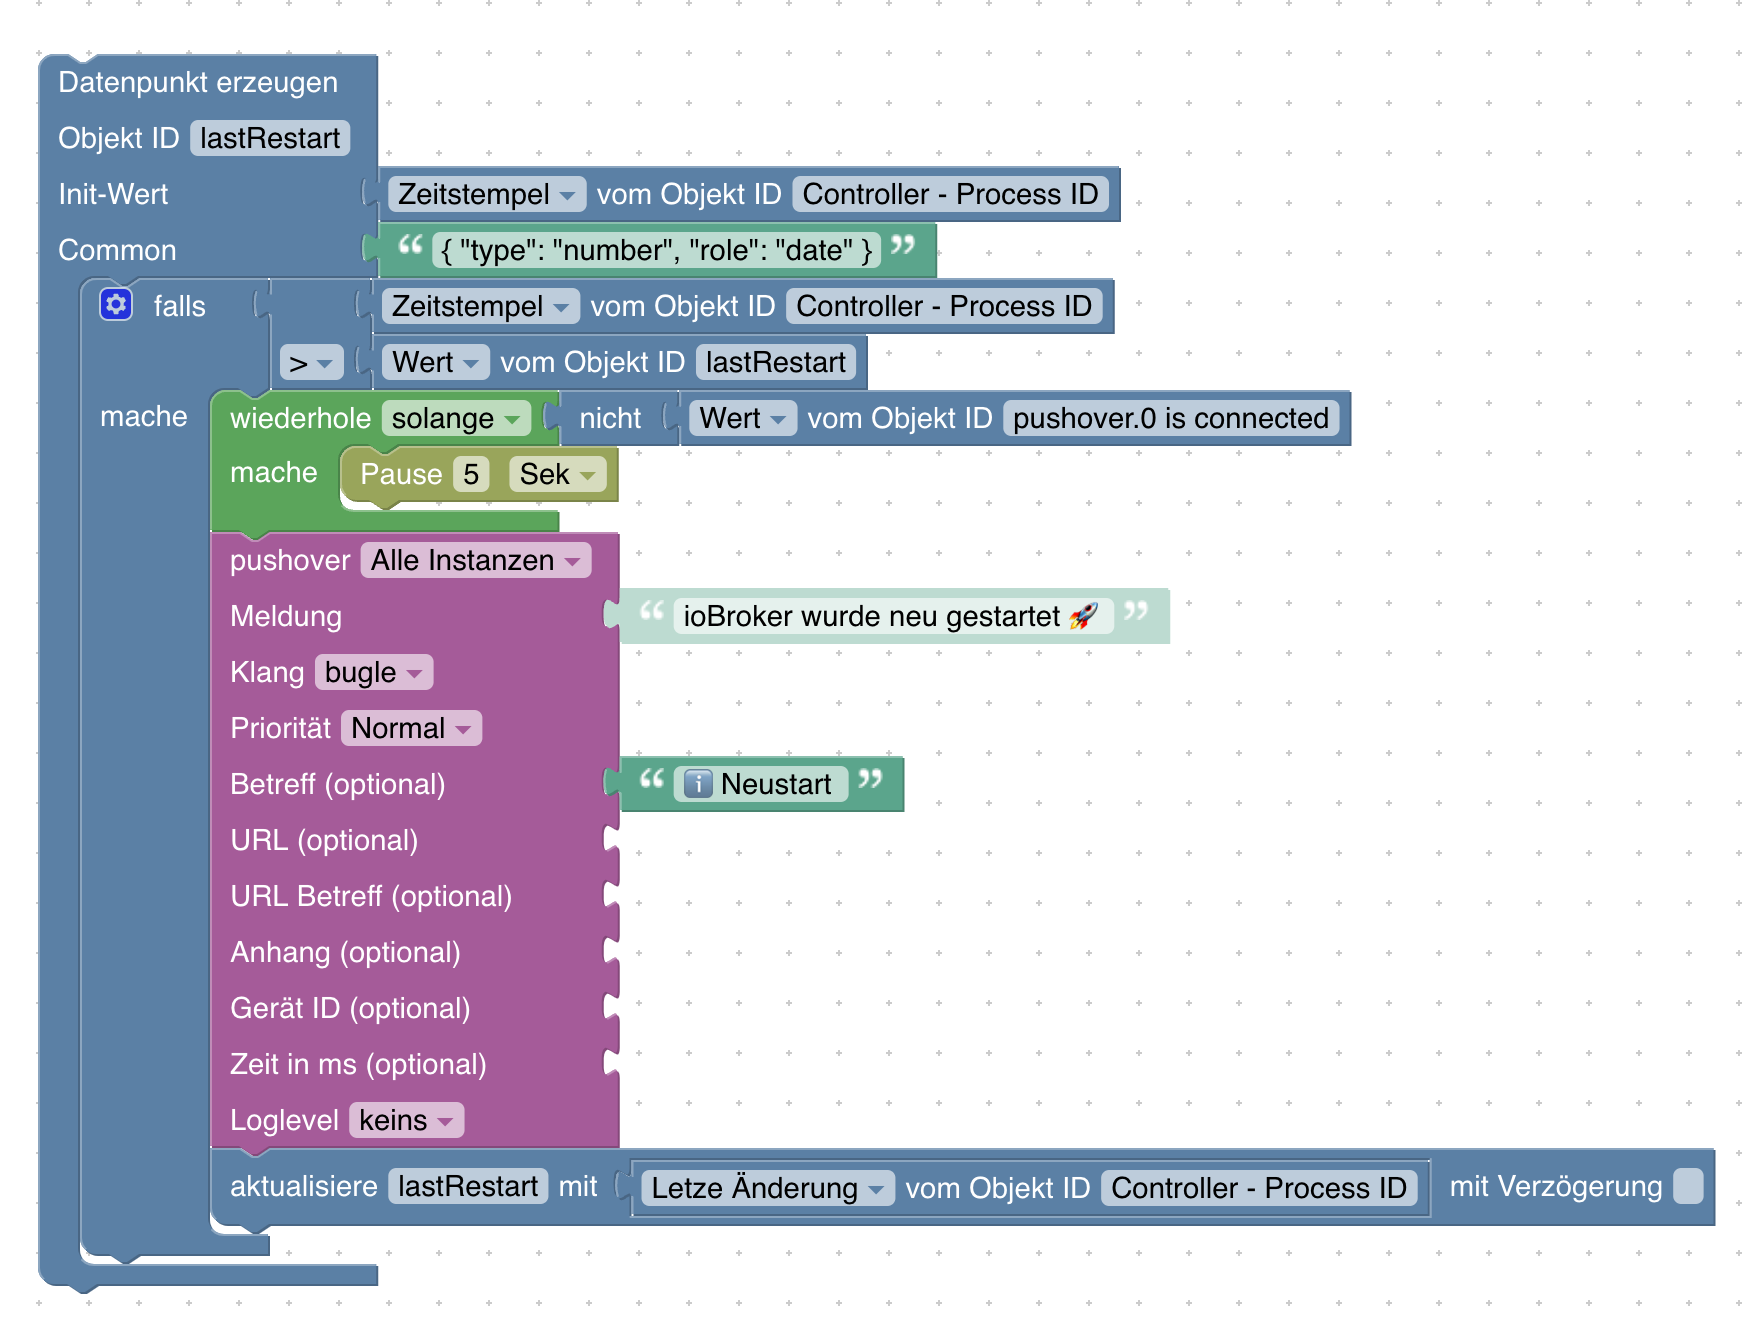This screenshot has width=1744, height=1344.
Task: Open the Alle Instanzen dropdown
Action: [476, 560]
